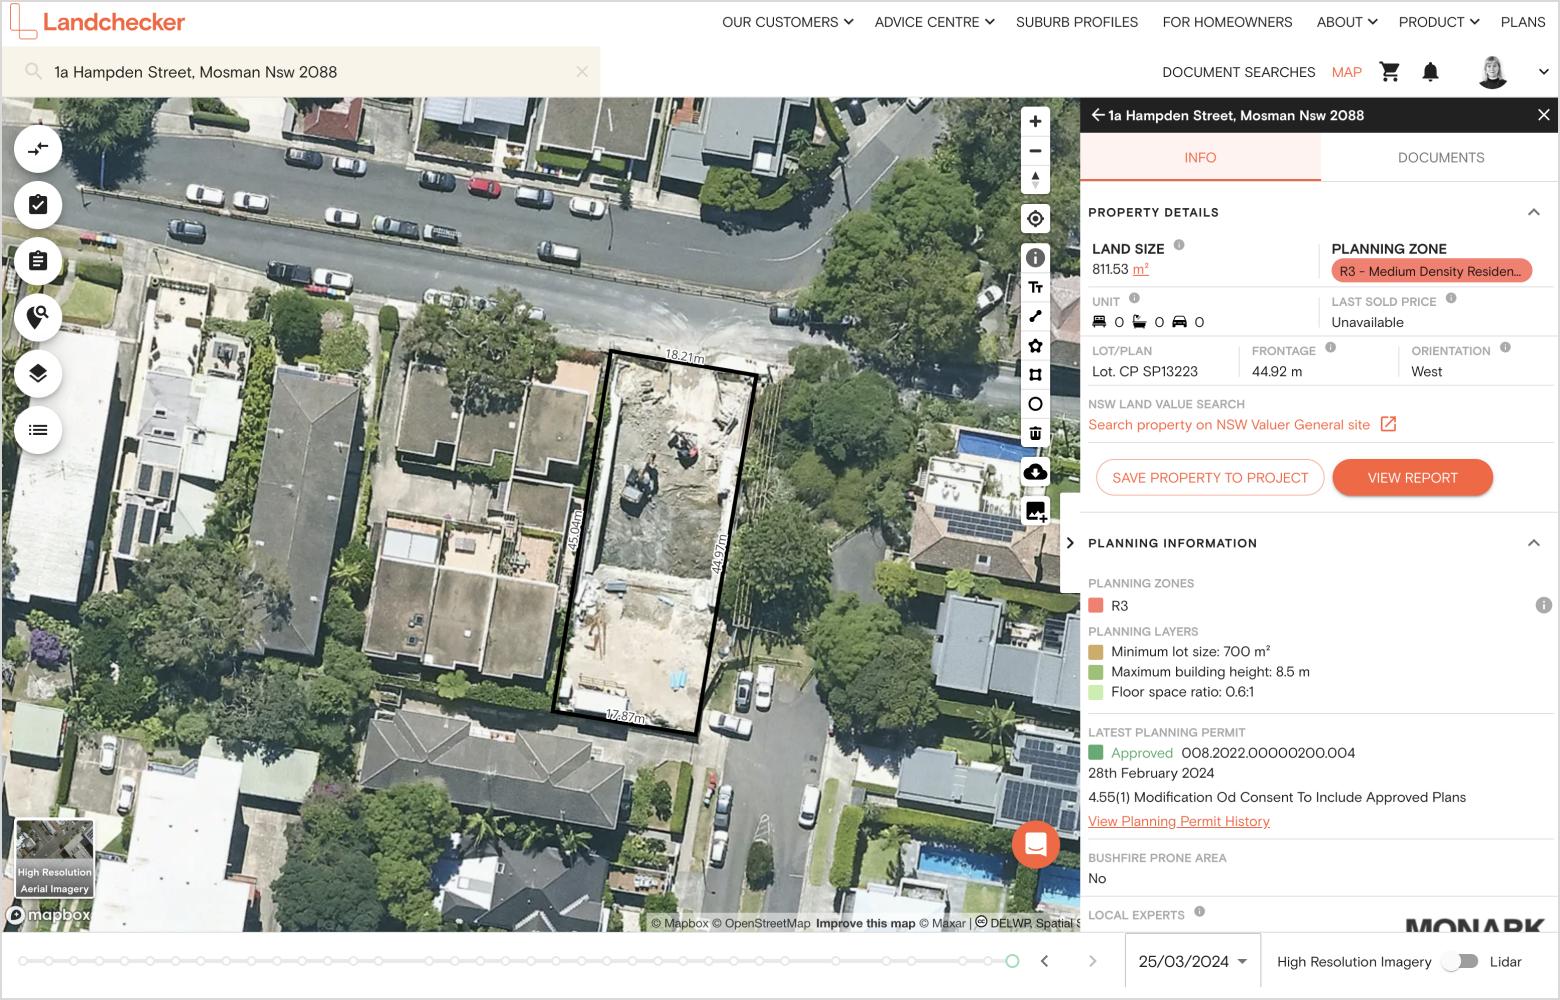Open the notifications bell
The image size is (1560, 1000).
(1431, 72)
